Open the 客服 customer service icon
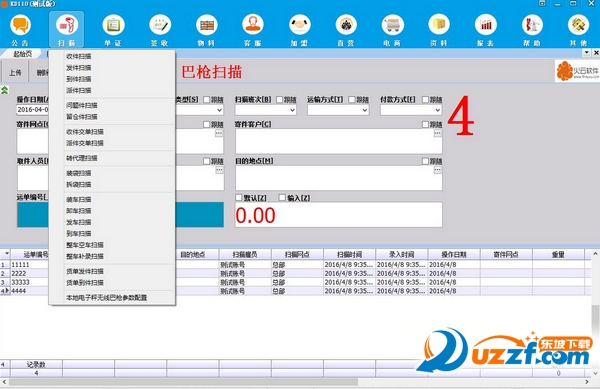Viewport: 600px width, 389px height. coord(253,25)
